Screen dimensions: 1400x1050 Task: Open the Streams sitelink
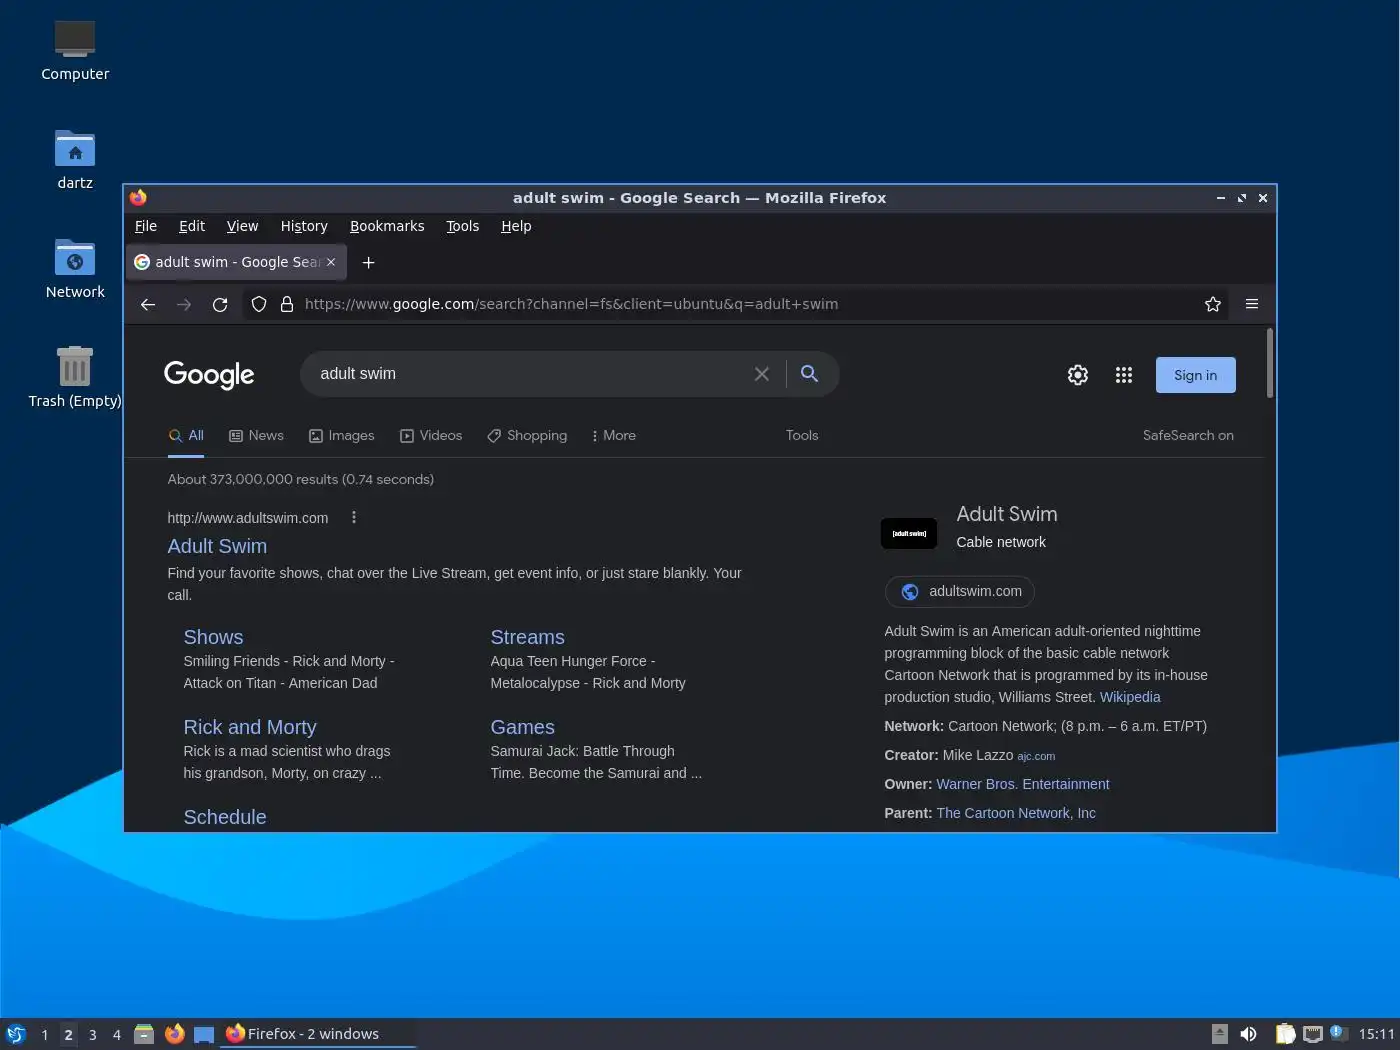coord(527,637)
